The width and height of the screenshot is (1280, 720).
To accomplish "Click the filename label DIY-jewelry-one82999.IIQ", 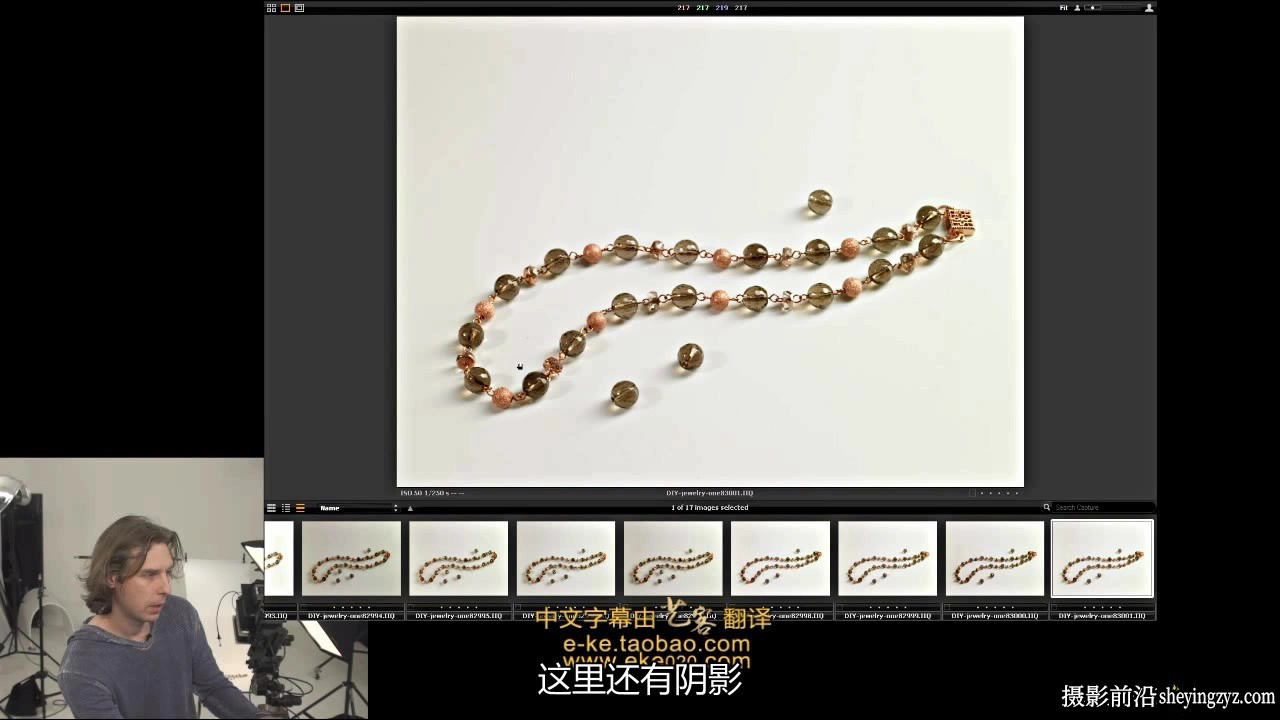I will point(887,616).
